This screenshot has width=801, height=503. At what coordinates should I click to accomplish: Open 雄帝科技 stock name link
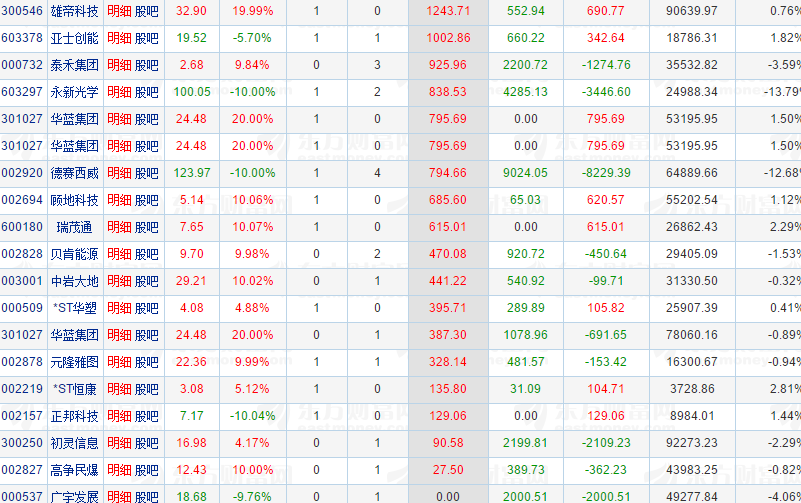[x=75, y=11]
